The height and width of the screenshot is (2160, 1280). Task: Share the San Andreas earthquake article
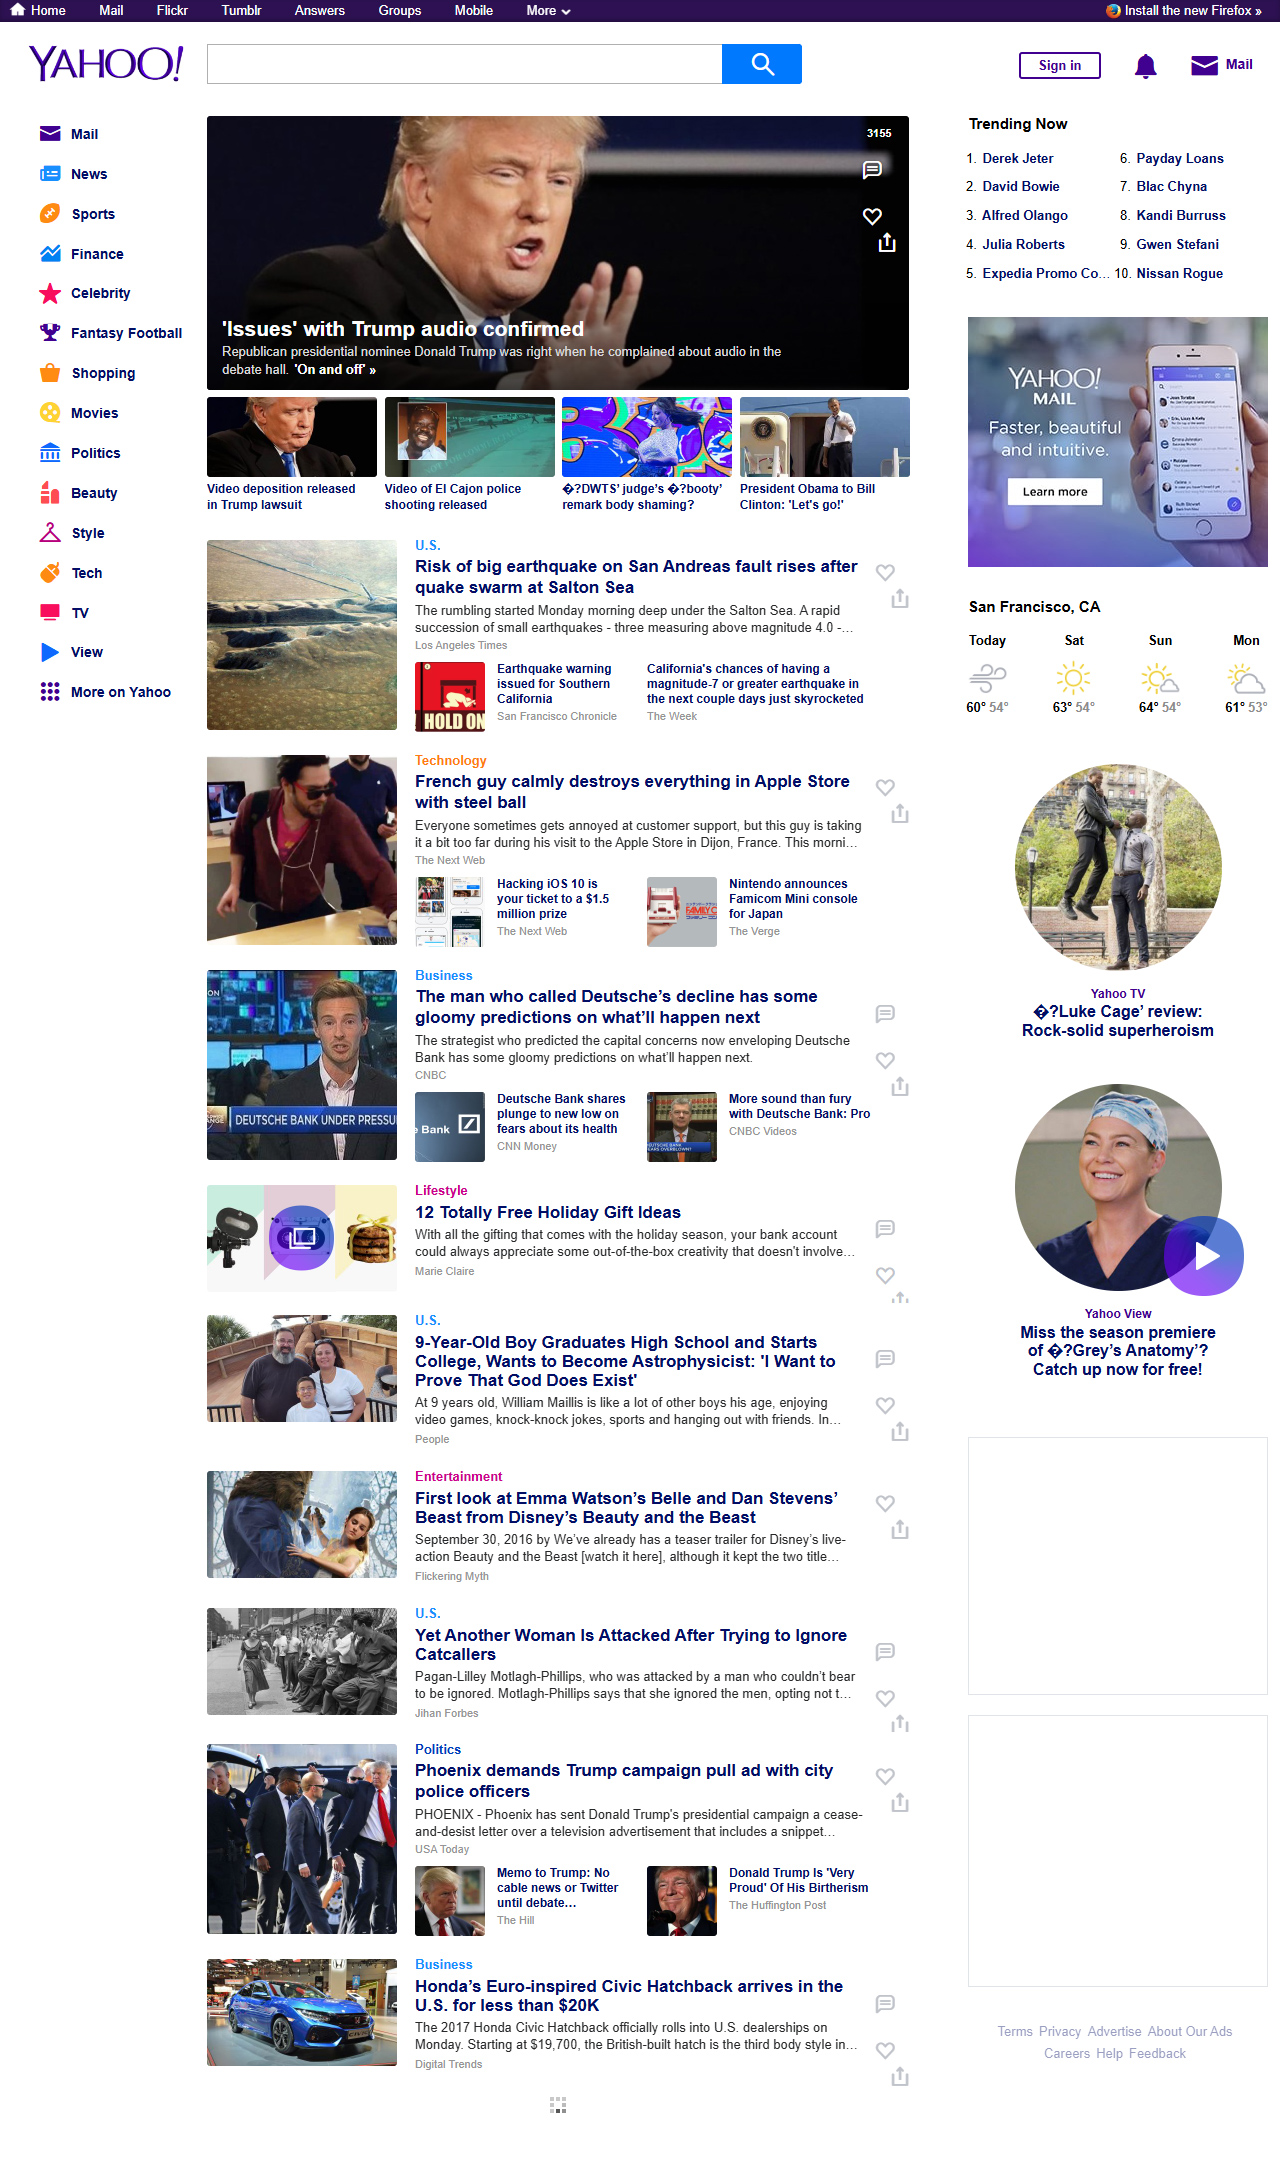click(x=900, y=598)
